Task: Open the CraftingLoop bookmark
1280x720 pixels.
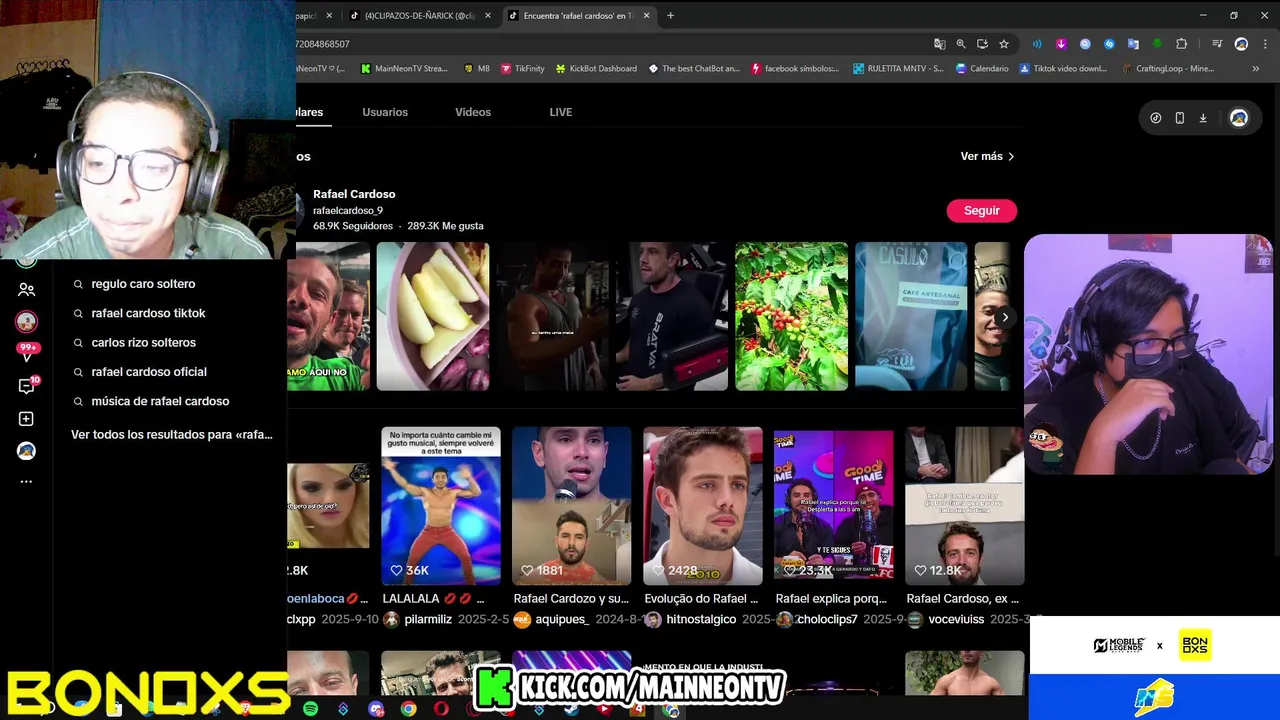Action: coord(1167,69)
